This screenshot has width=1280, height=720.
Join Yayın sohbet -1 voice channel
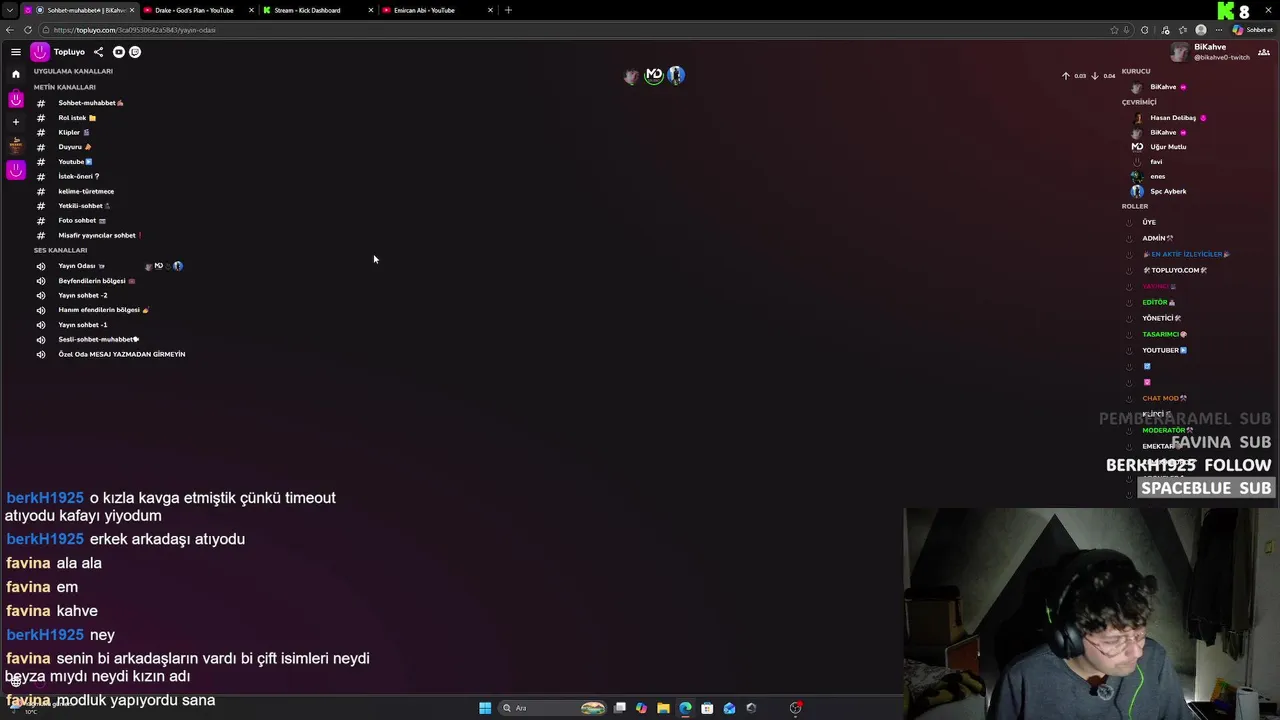(x=83, y=325)
